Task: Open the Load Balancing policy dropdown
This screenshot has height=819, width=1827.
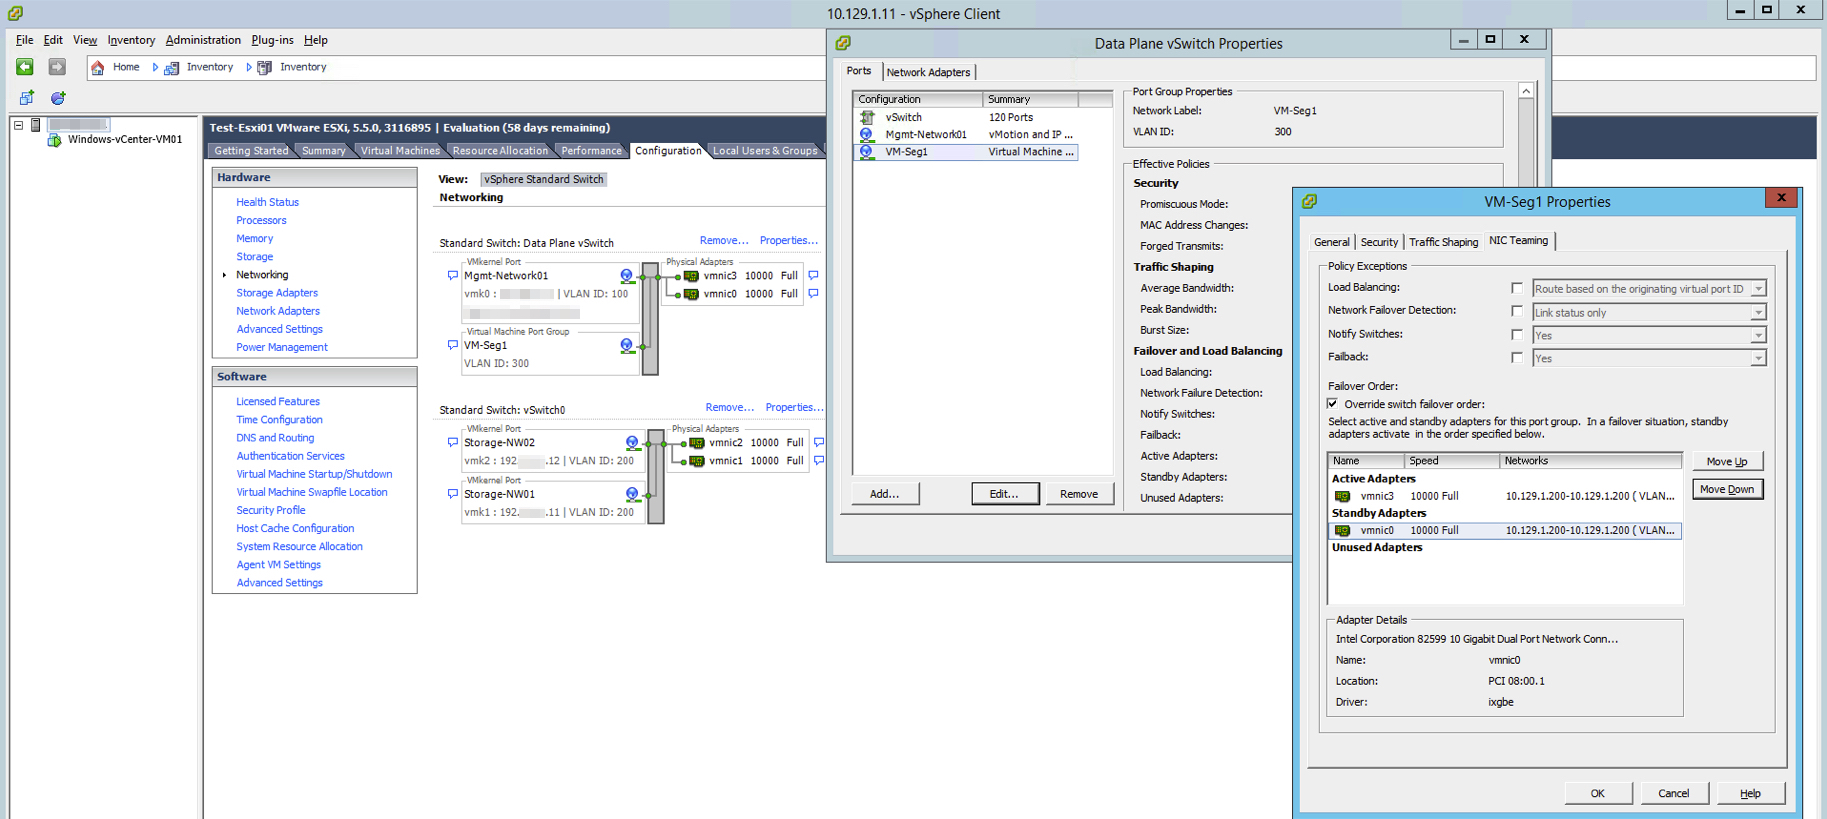Action: point(1757,290)
